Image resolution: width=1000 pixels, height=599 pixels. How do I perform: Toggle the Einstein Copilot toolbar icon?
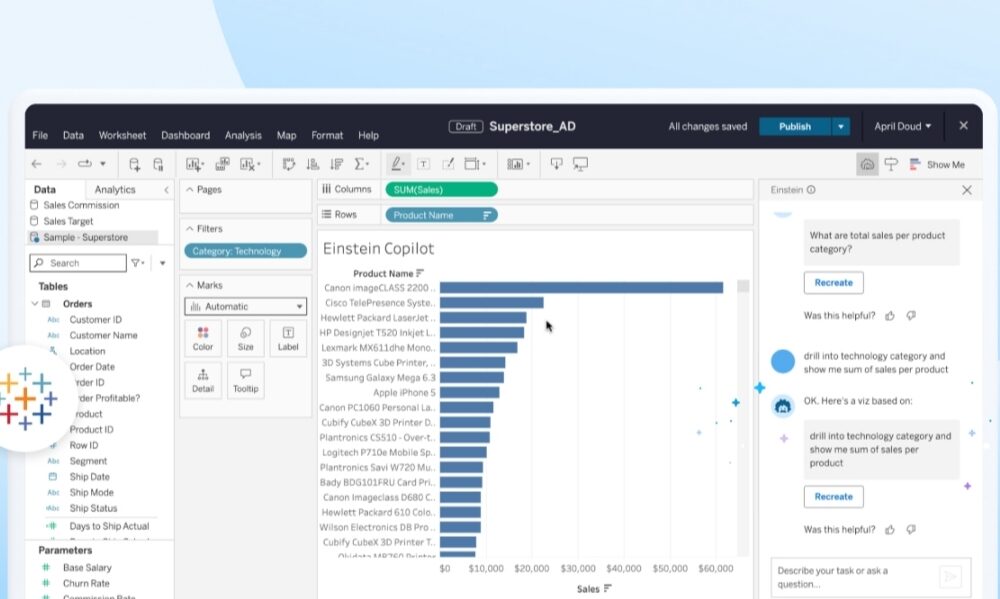pos(867,164)
